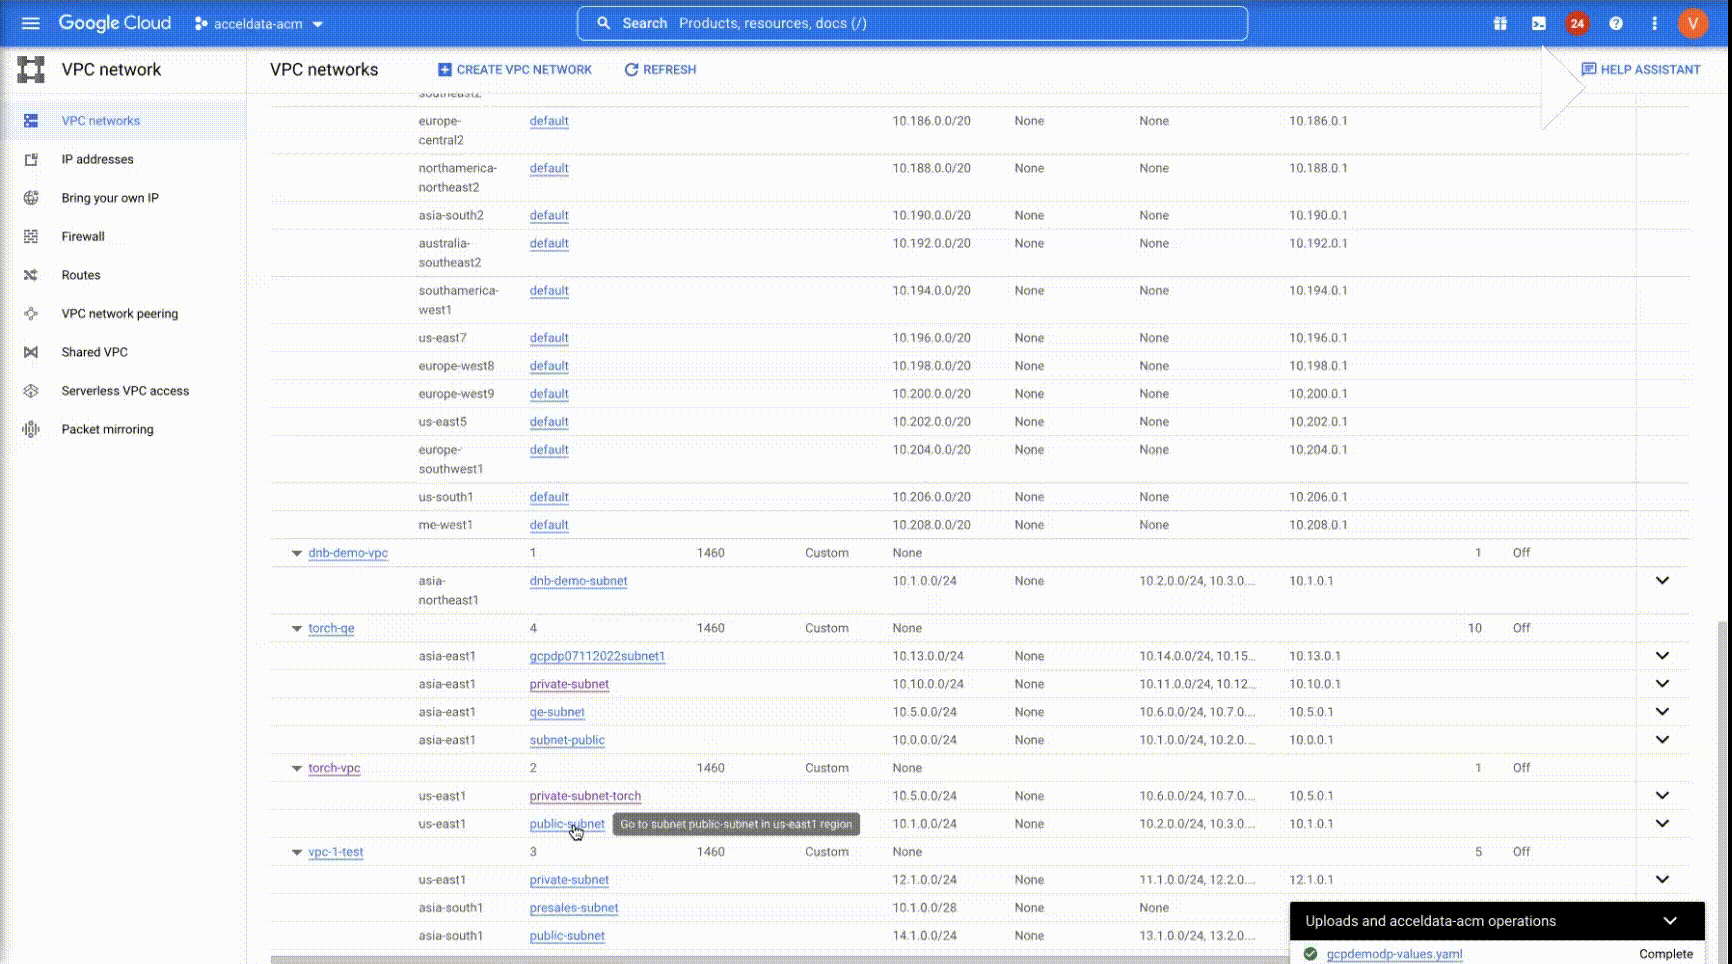Collapse the torch-vpc network row

(296, 769)
